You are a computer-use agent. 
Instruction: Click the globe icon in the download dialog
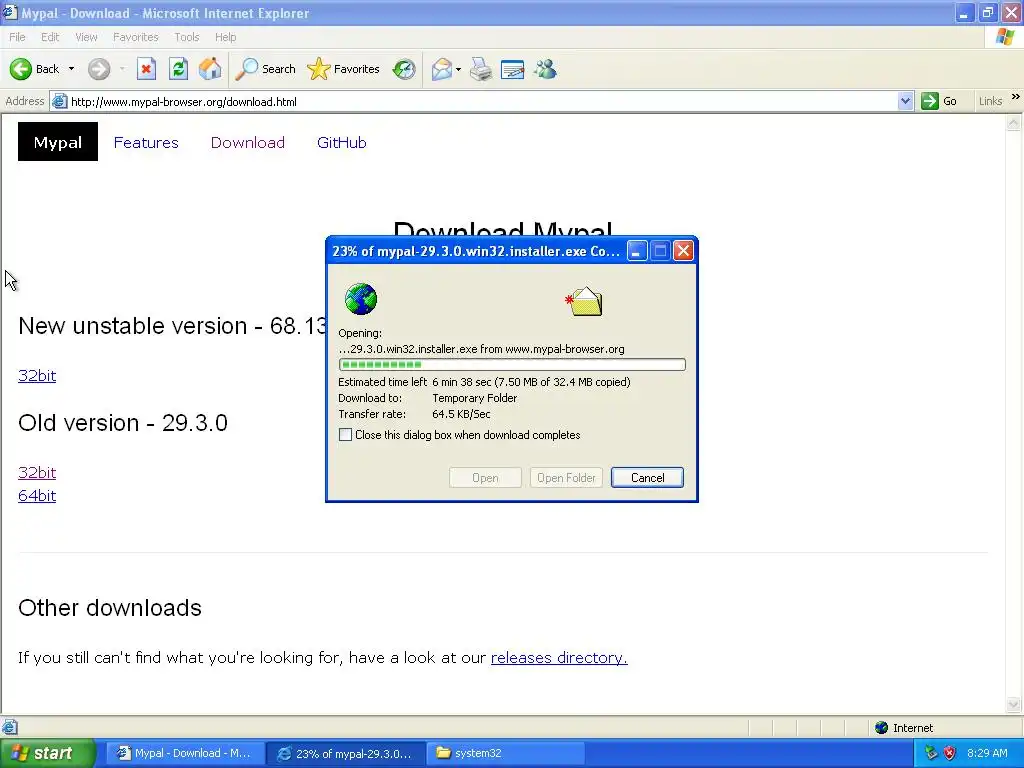[x=361, y=299]
